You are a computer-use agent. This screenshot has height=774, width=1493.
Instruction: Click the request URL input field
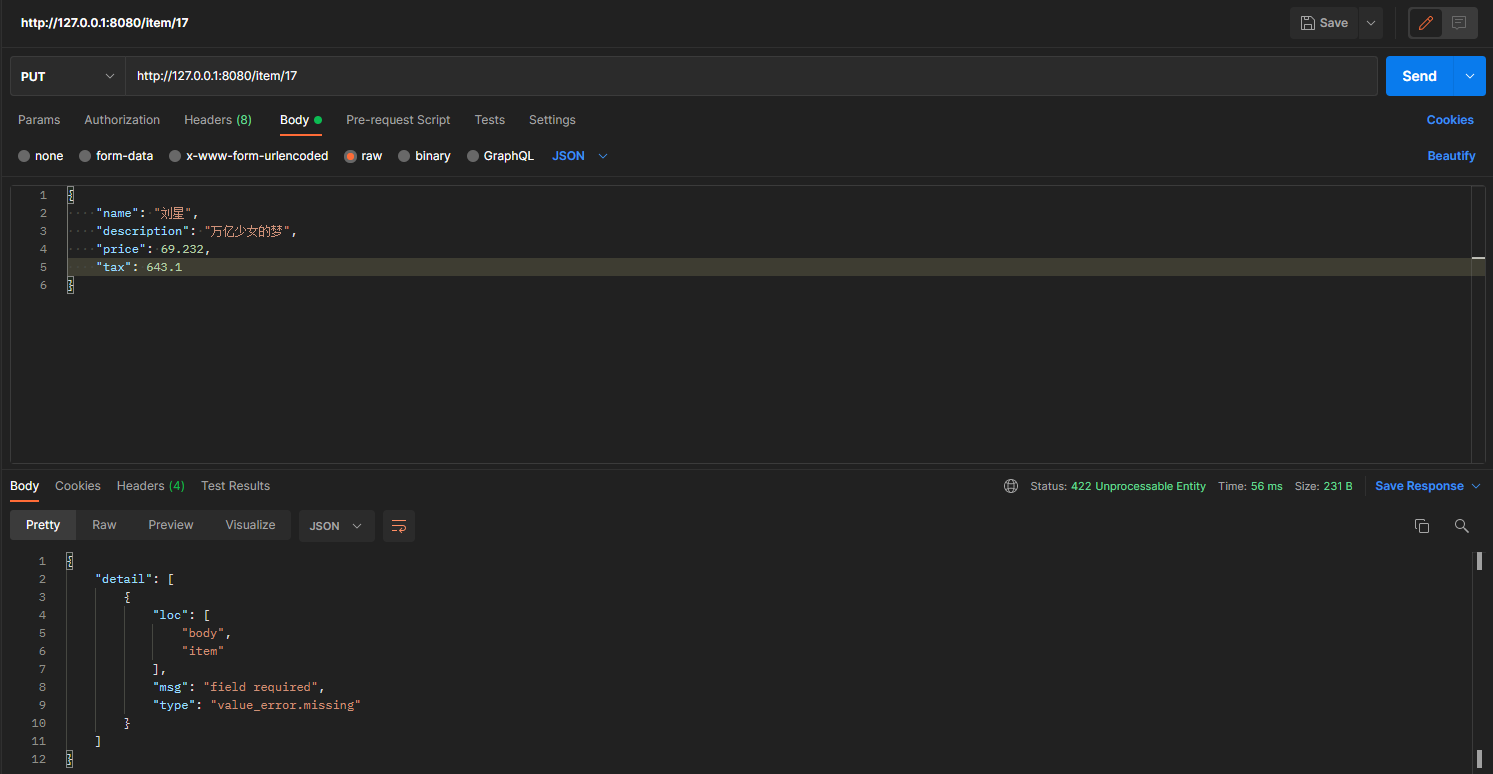click(x=750, y=76)
